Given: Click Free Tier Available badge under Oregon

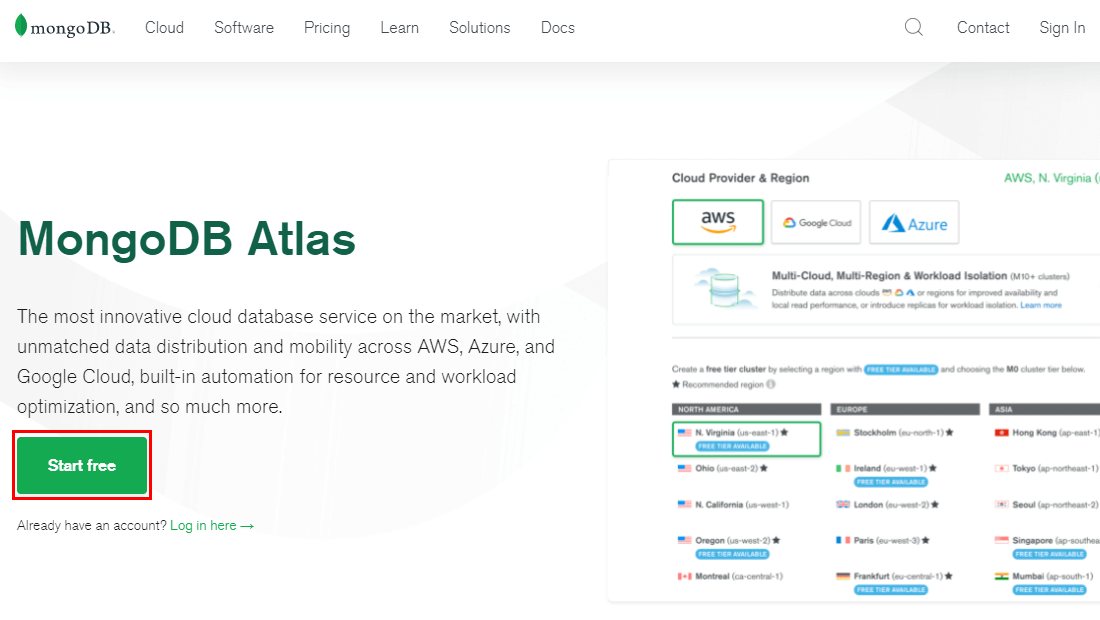Looking at the screenshot, I should (x=732, y=554).
